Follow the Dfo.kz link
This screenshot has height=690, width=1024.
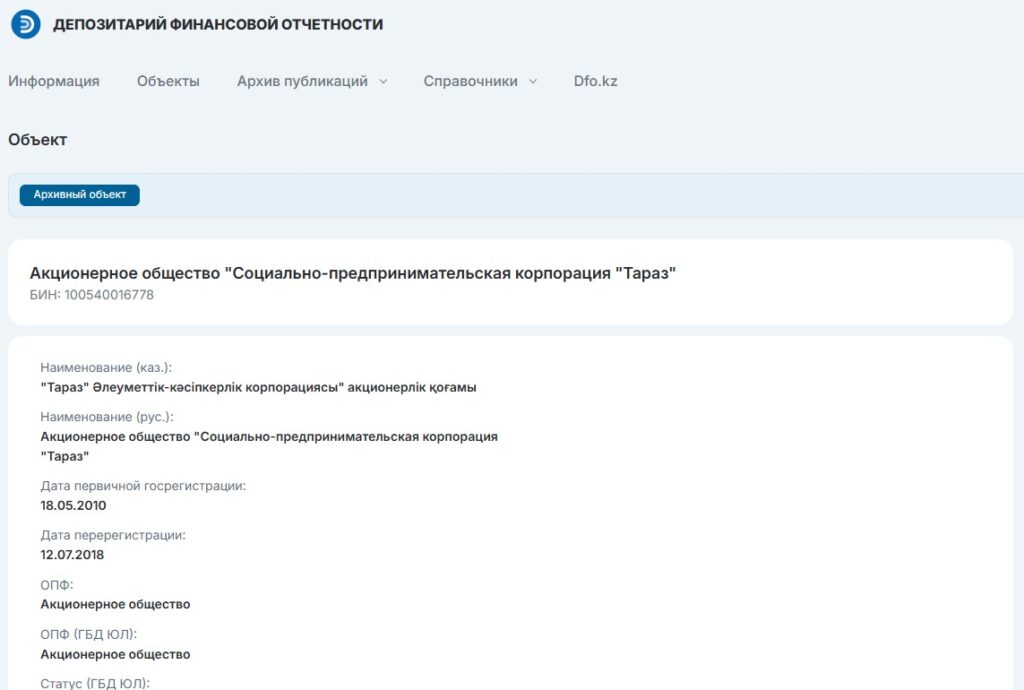[x=596, y=81]
